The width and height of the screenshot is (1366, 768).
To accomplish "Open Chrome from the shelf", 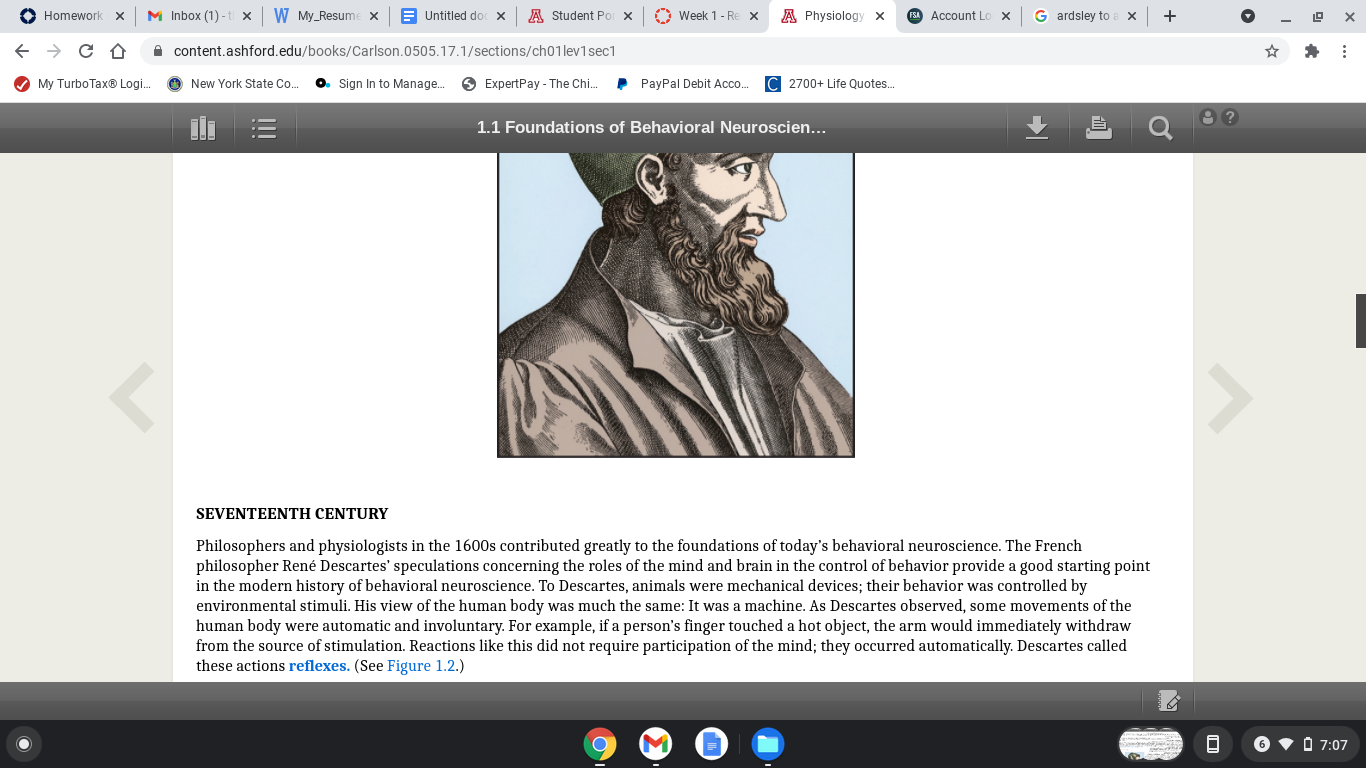I will (600, 744).
